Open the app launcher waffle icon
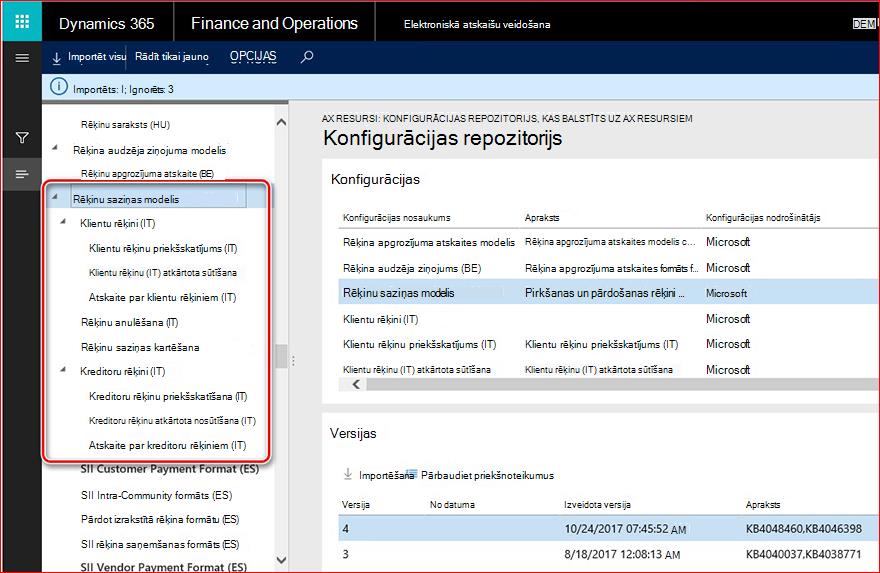 click(22, 22)
